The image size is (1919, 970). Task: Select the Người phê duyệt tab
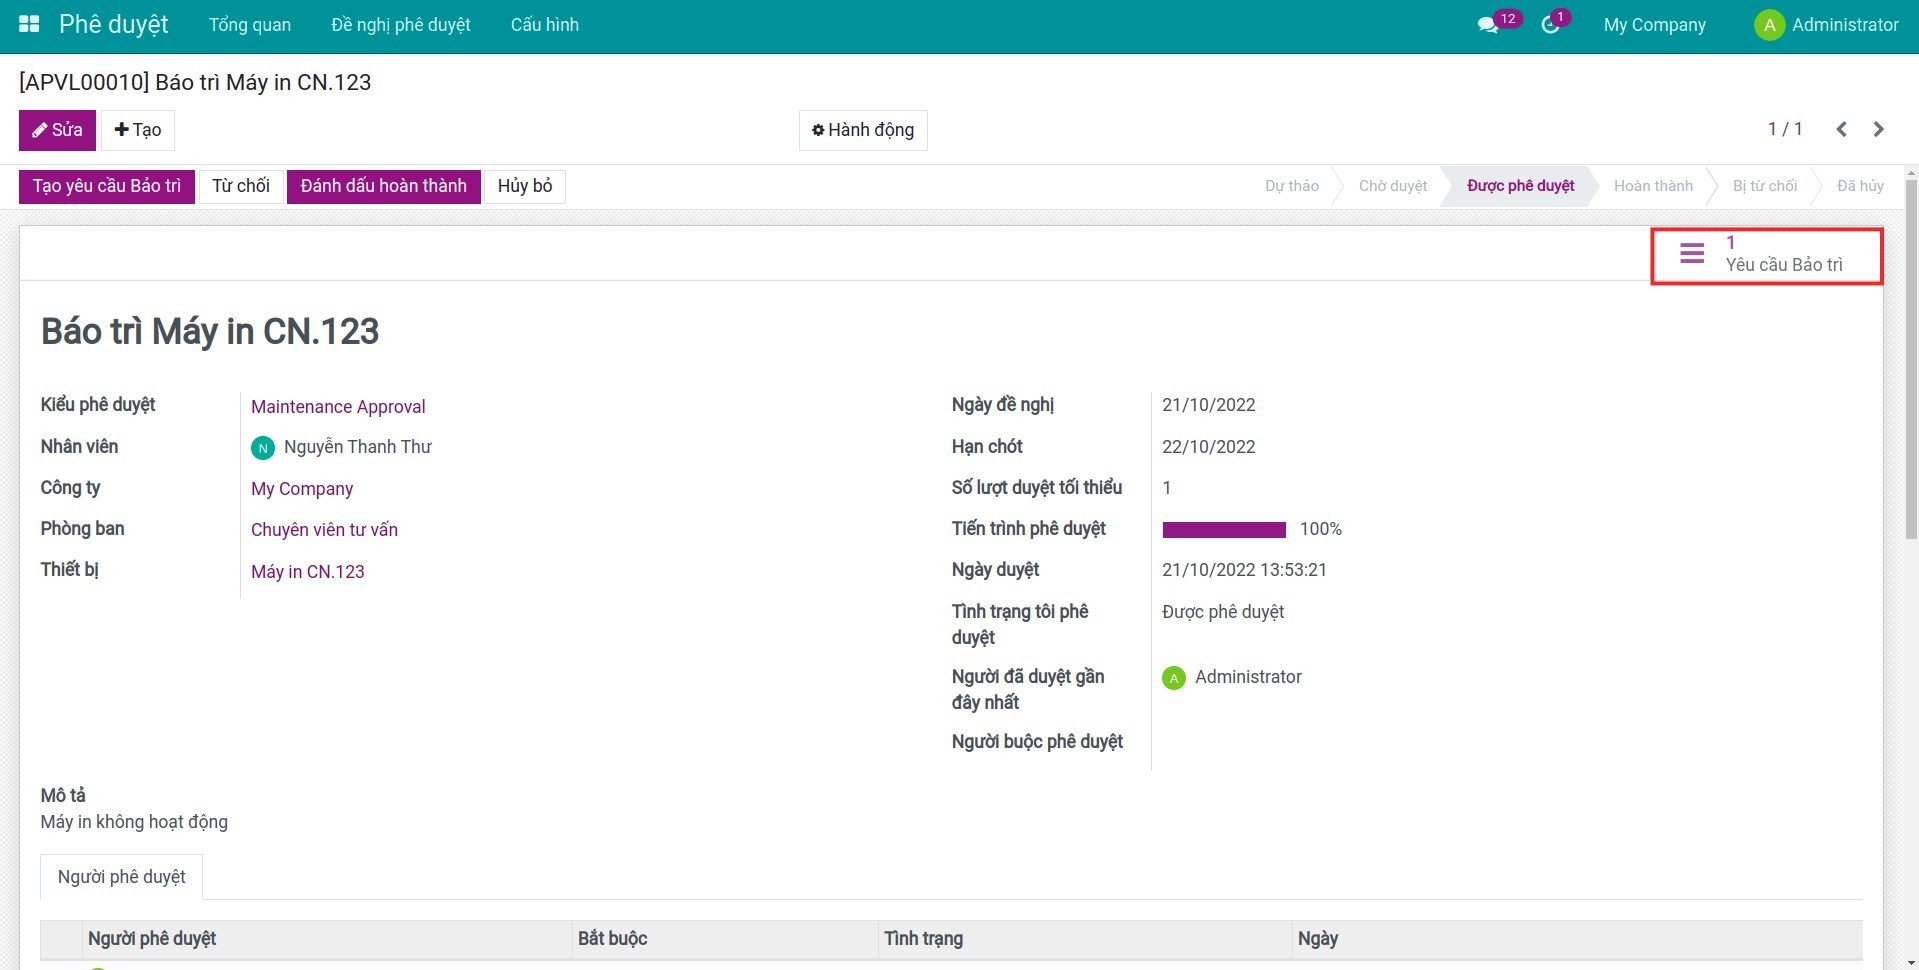click(121, 877)
